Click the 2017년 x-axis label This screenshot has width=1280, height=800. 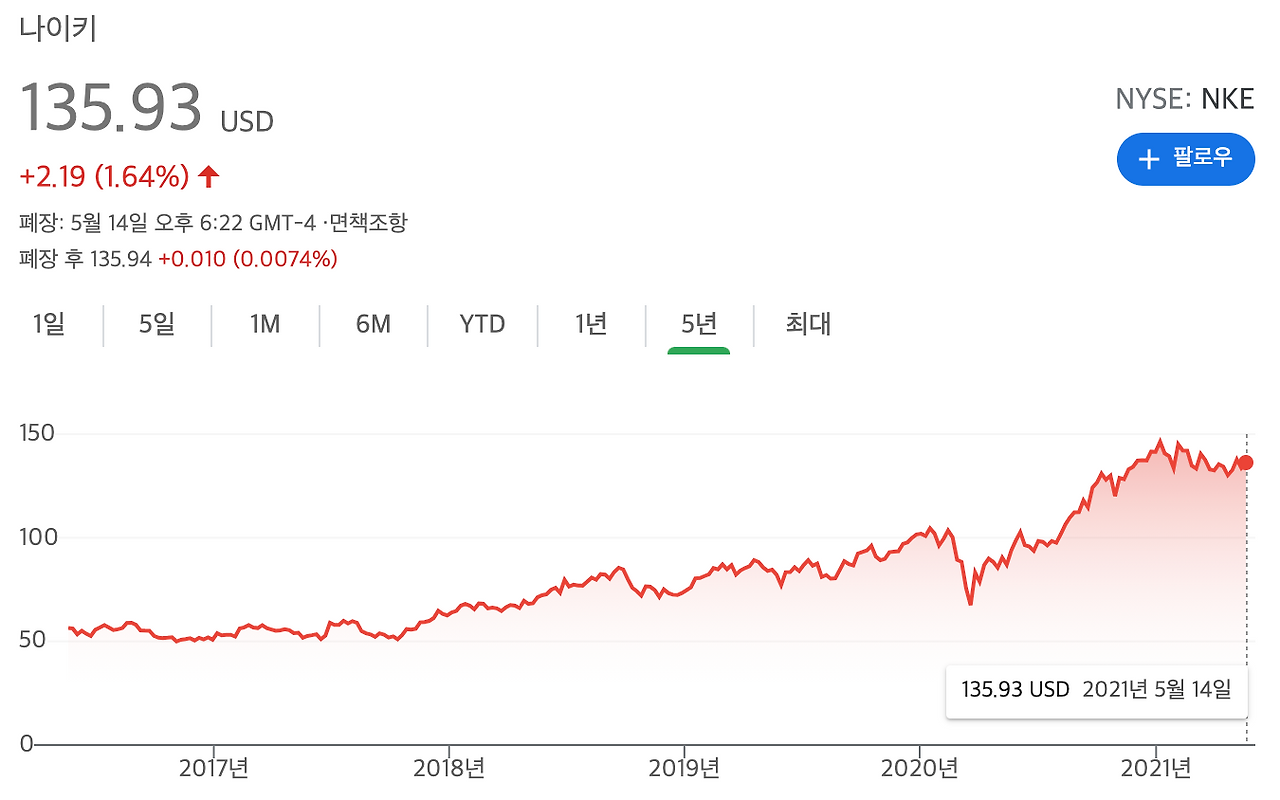[x=213, y=769]
